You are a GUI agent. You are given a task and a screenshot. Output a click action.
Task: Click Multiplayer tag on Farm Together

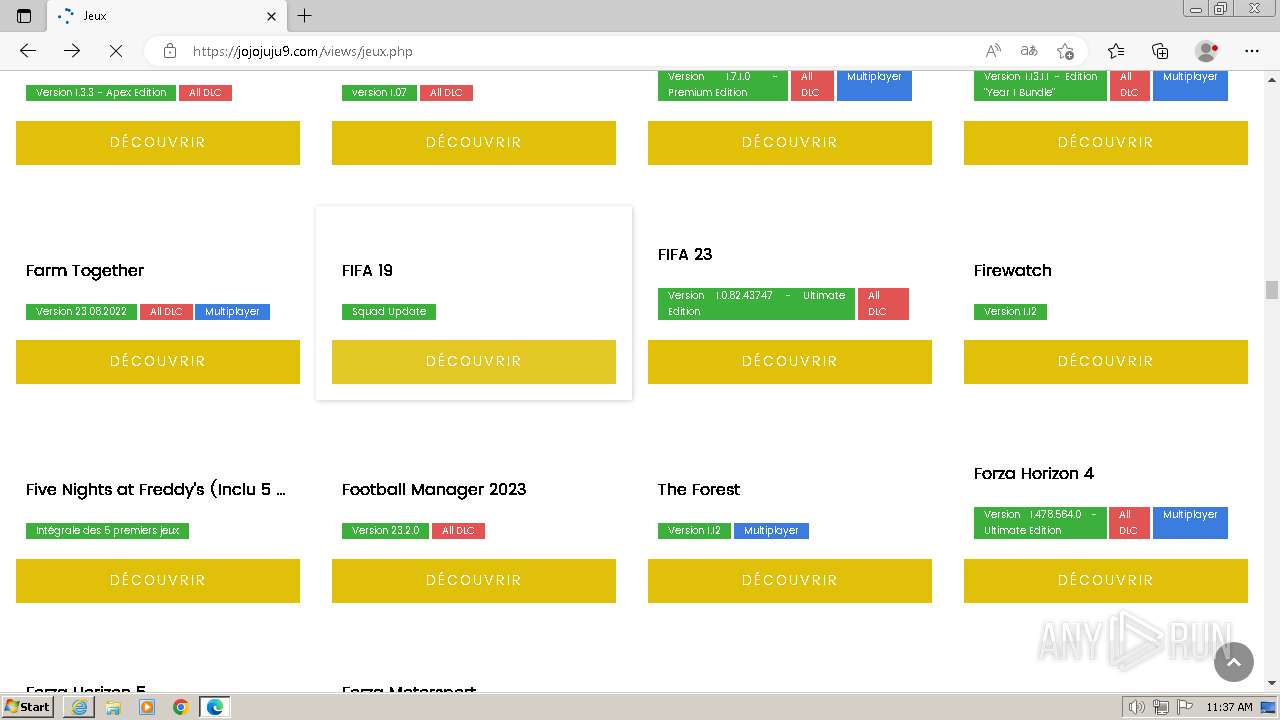point(232,312)
